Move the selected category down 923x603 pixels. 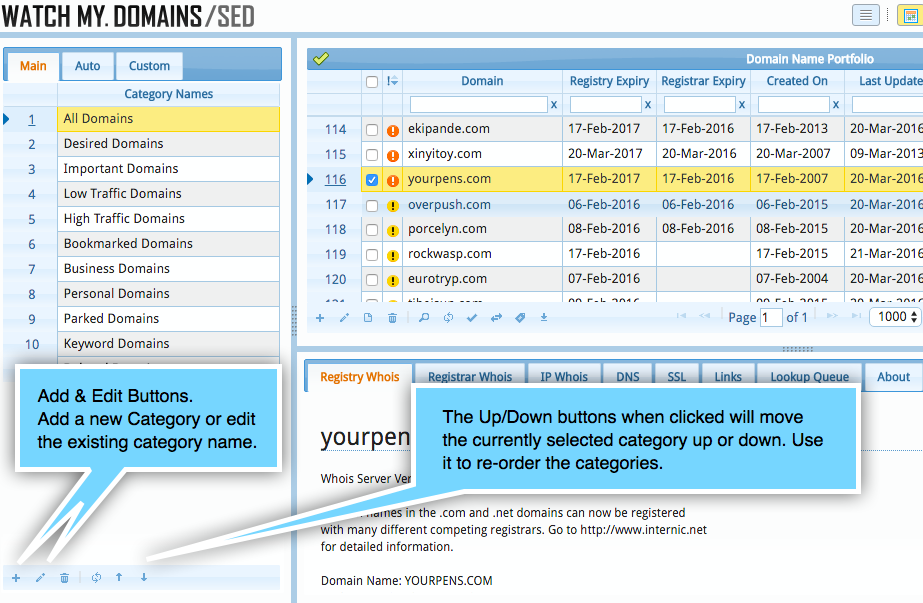pos(144,578)
